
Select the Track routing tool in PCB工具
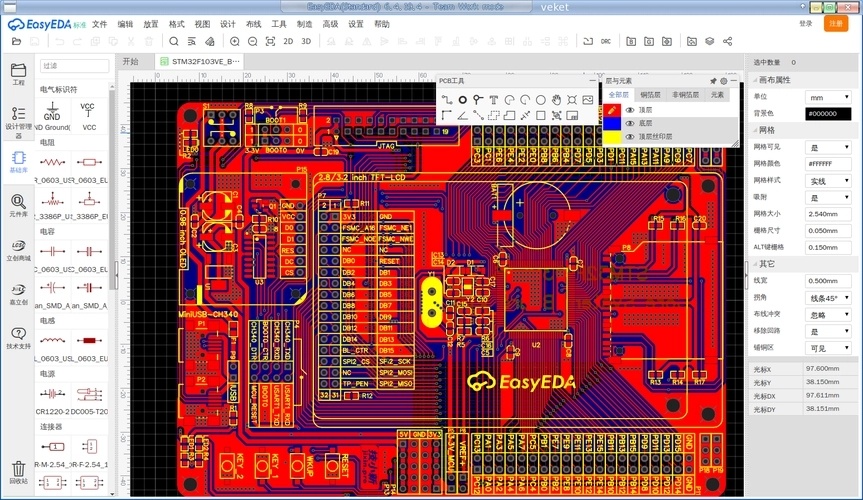click(x=447, y=100)
